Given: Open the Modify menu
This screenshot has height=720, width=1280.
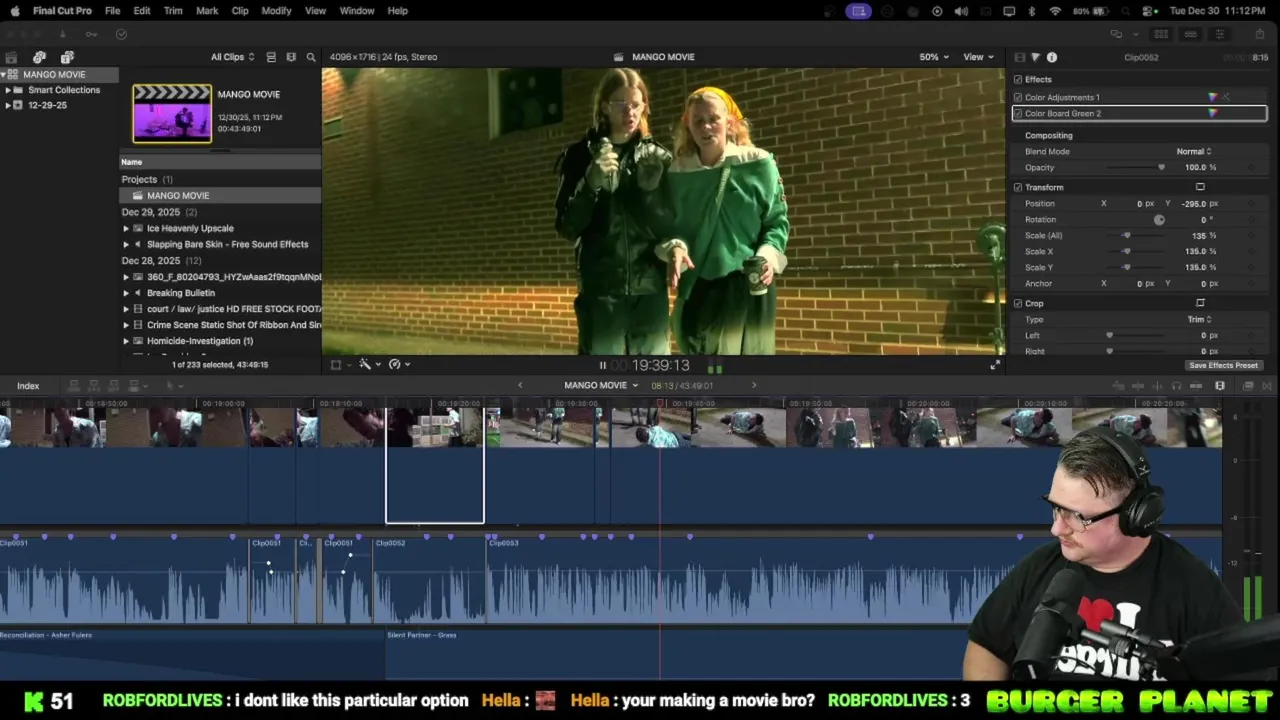Looking at the screenshot, I should pos(276,11).
